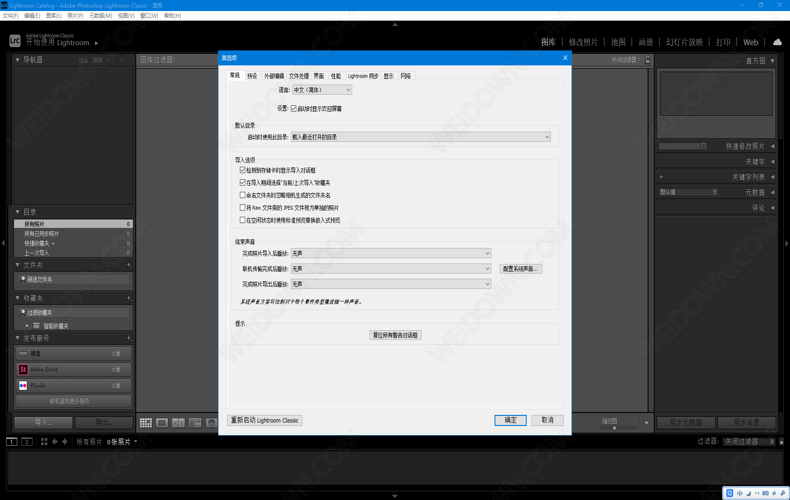The image size is (790, 500).
Task: Open the 文件(F) menu
Action: pos(11,16)
